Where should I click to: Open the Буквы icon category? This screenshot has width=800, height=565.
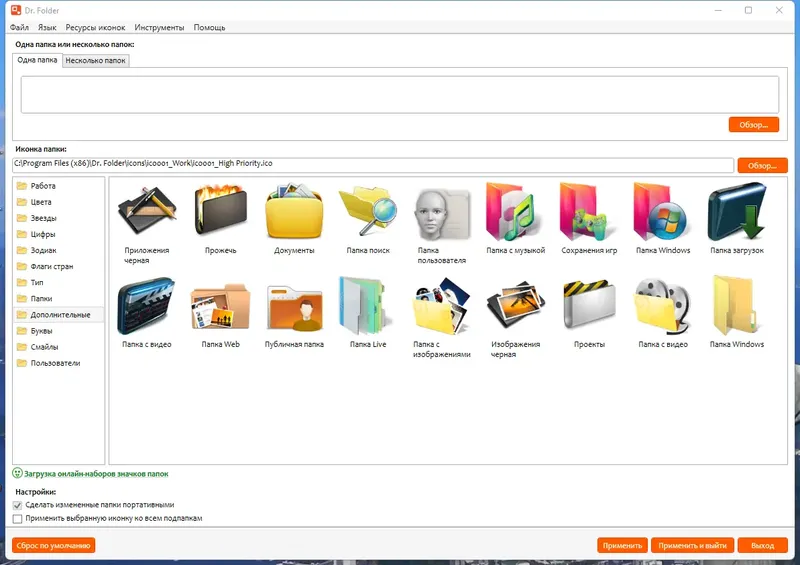click(58, 331)
